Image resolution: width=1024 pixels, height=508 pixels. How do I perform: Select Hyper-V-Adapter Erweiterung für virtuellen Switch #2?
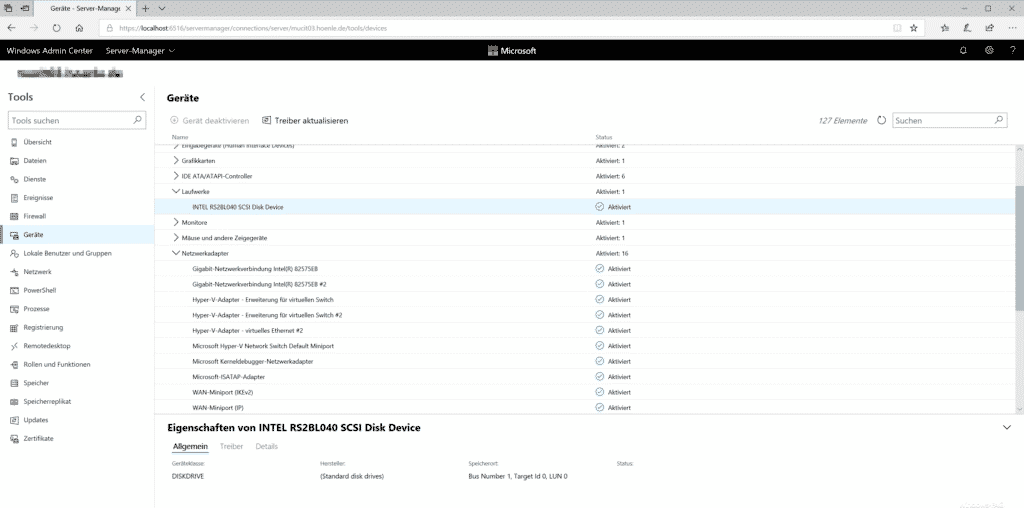click(x=585, y=315)
